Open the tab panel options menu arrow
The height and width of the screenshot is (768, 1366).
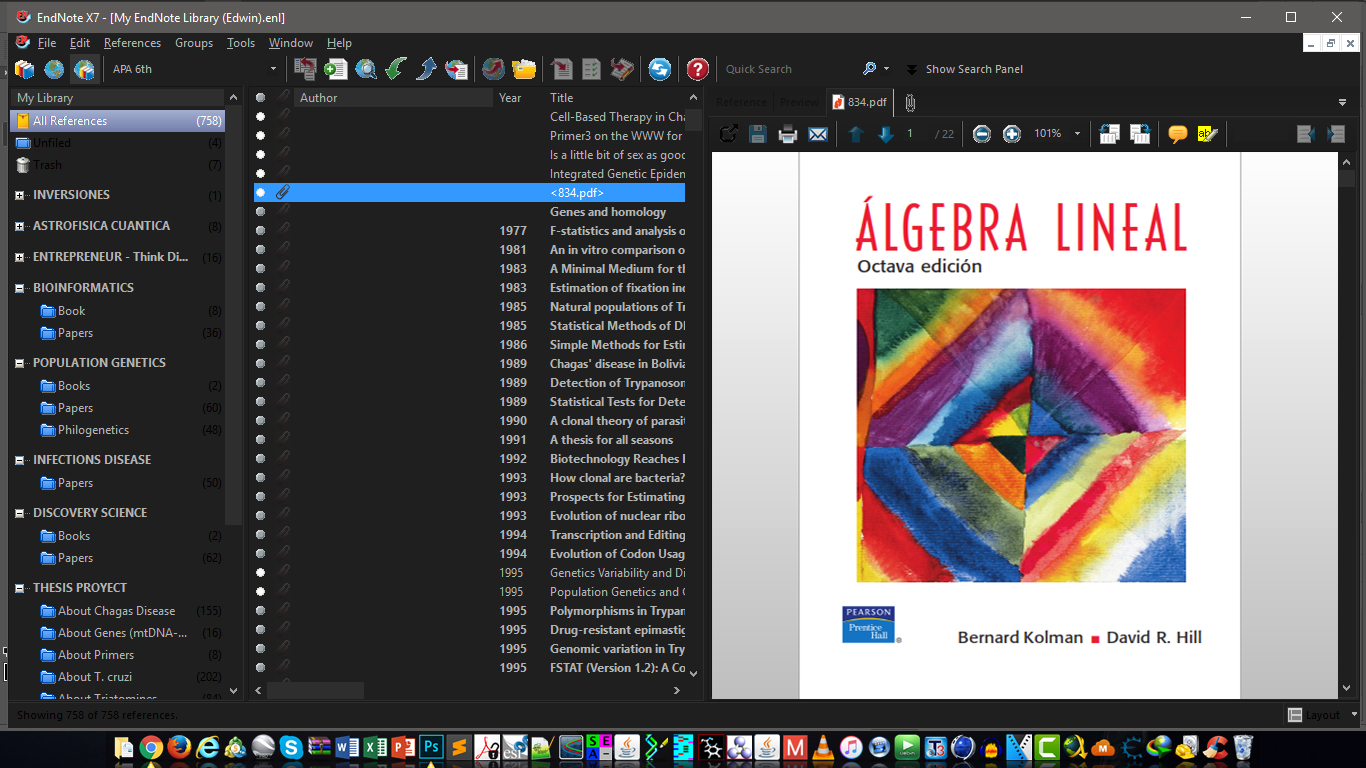(x=1342, y=102)
